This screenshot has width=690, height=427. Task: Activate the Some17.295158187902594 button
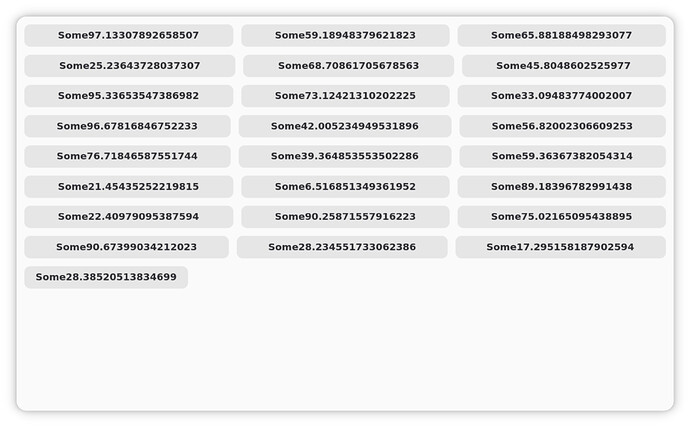click(560, 247)
